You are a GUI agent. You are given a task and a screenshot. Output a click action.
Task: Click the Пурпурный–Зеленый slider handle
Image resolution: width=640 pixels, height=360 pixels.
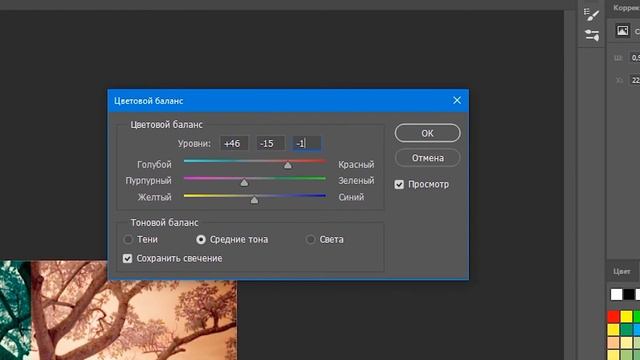coord(244,182)
